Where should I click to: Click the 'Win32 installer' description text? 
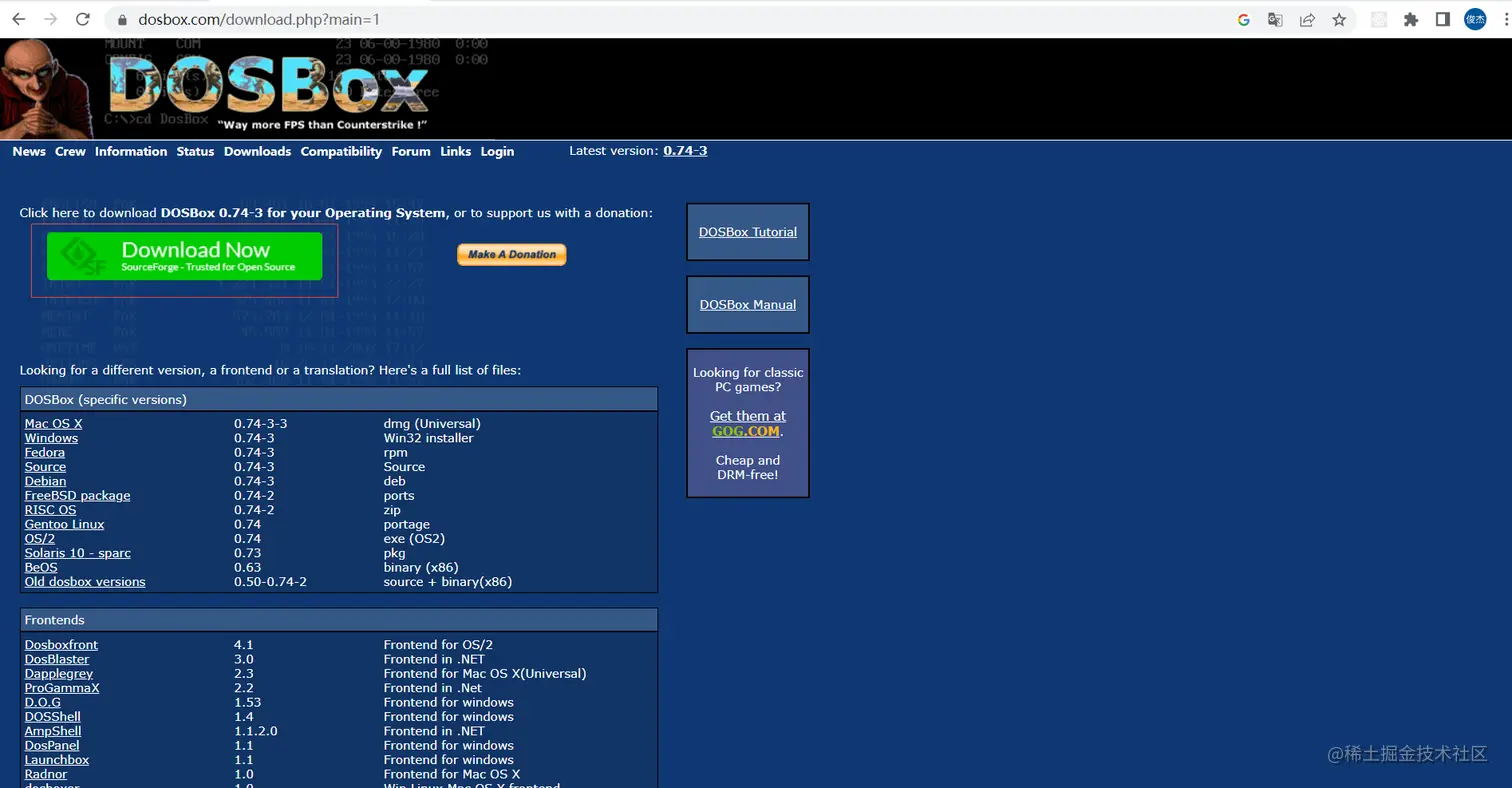point(429,438)
